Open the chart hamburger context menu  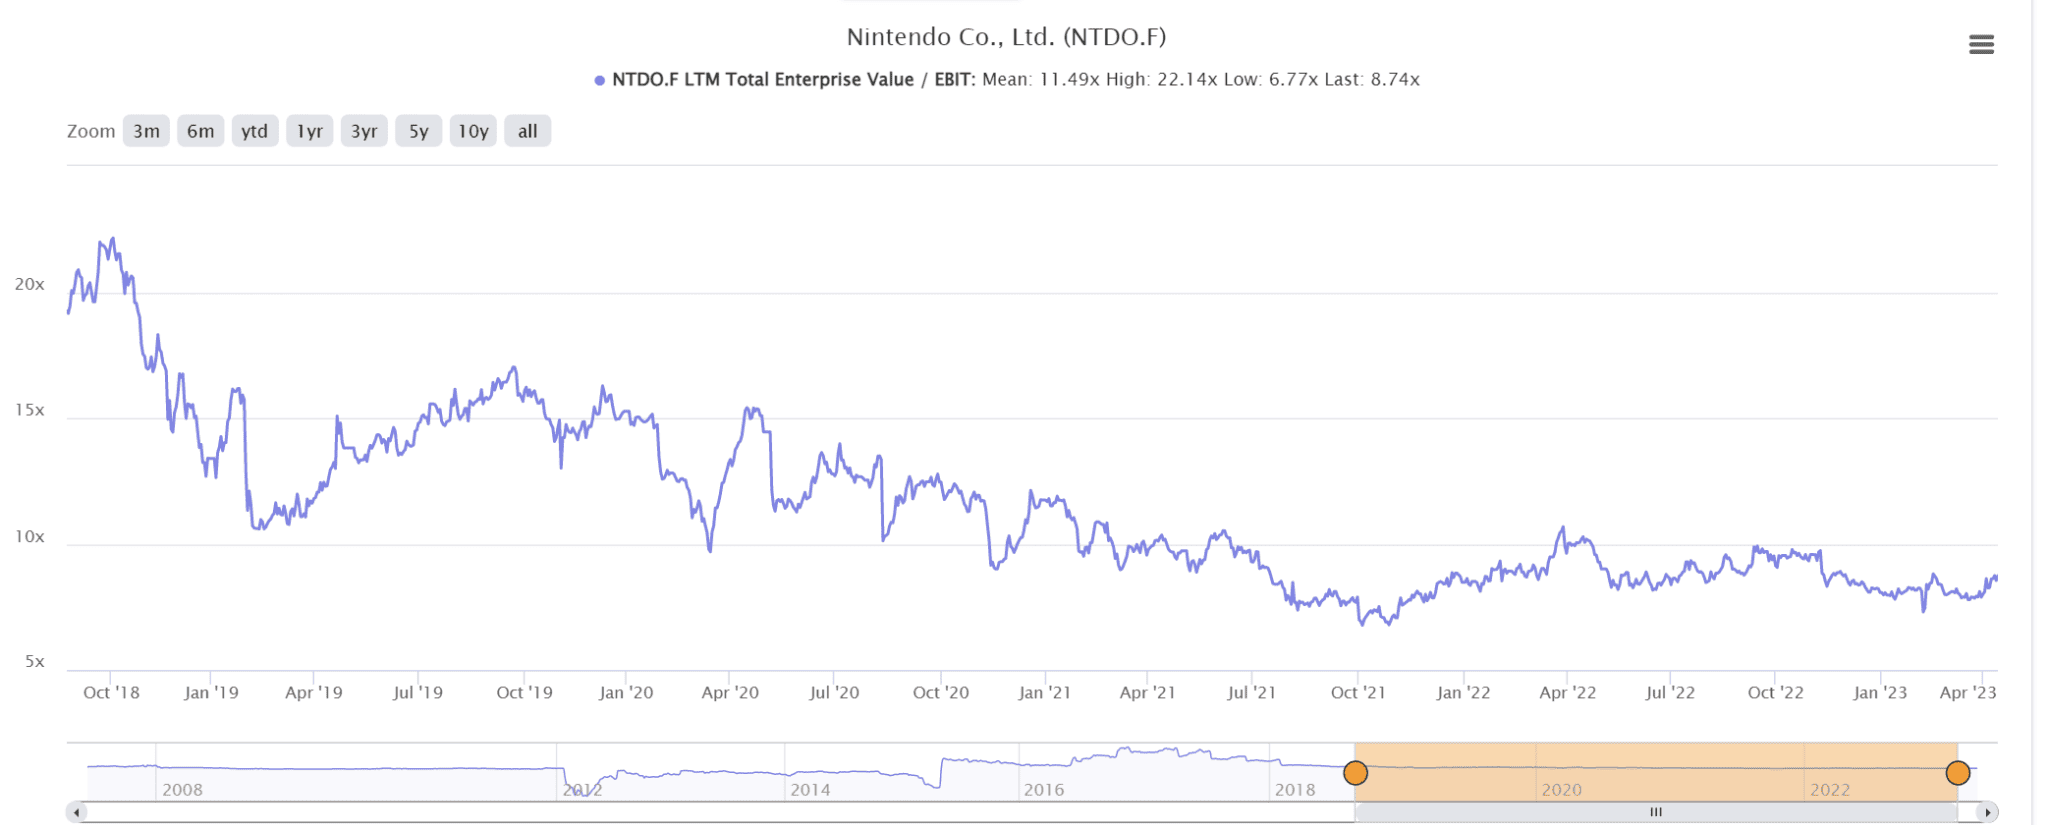(x=1981, y=44)
